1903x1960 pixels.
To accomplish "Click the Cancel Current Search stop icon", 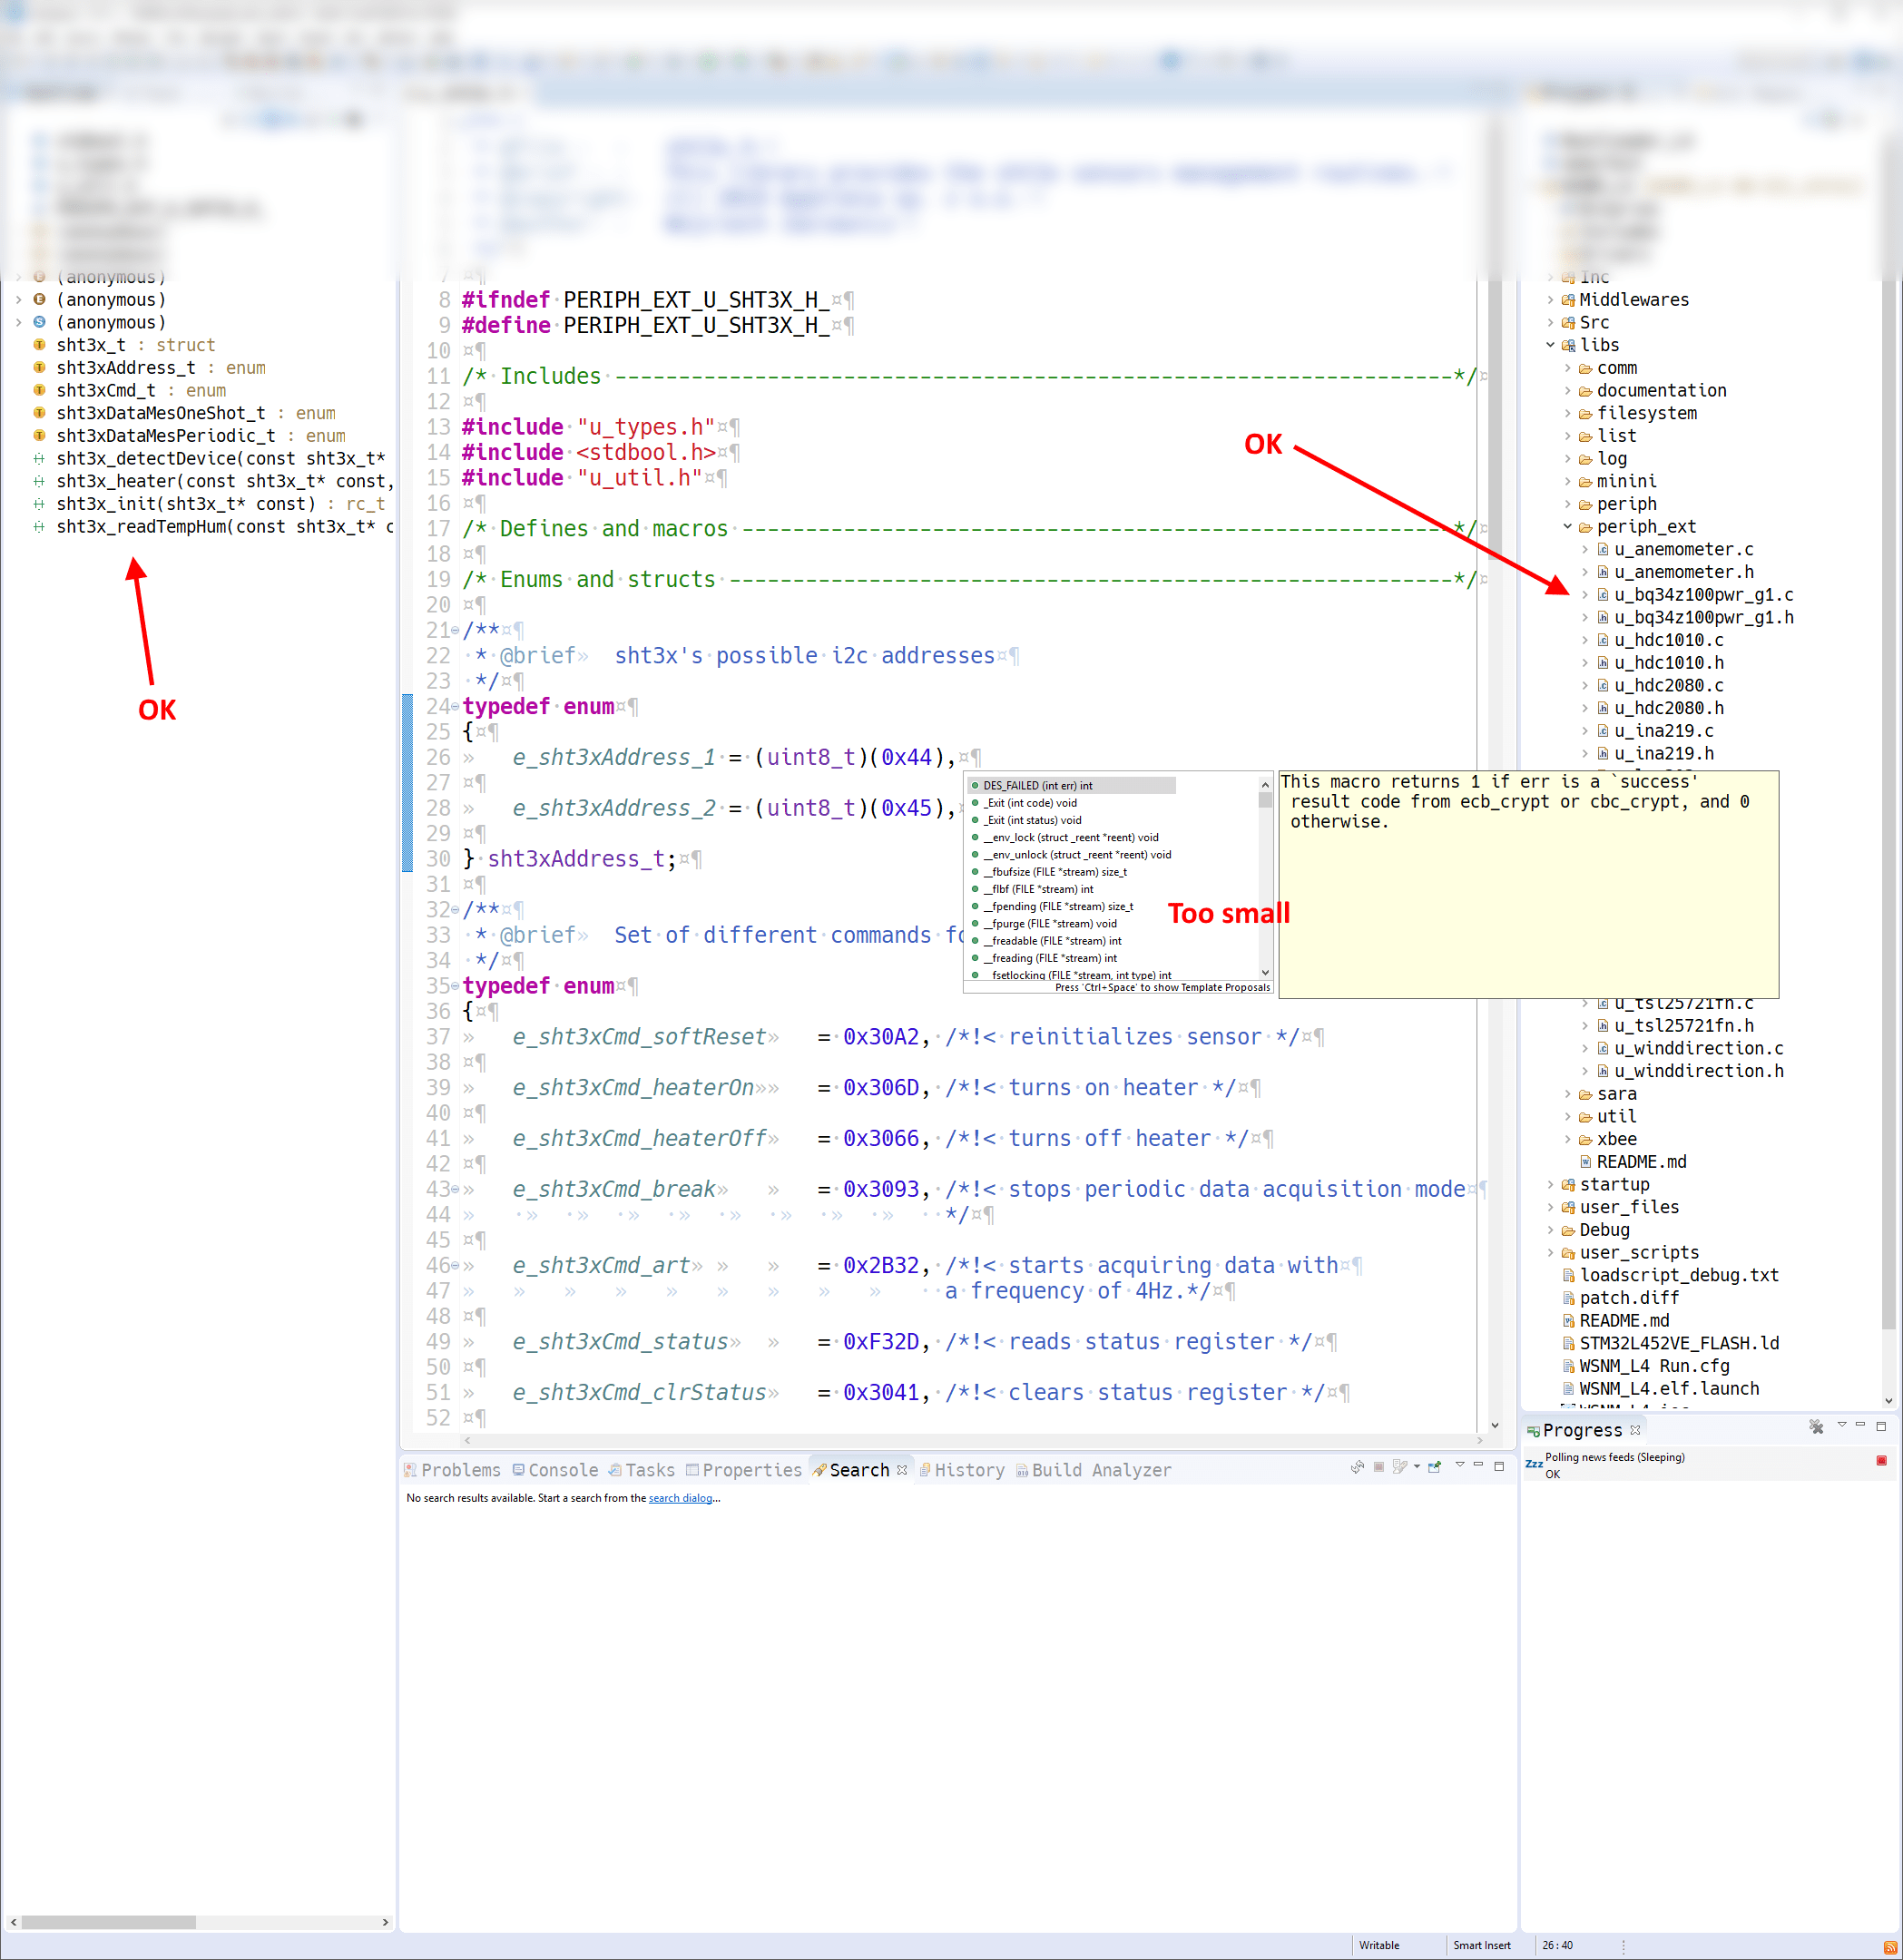I will tap(1379, 1467).
